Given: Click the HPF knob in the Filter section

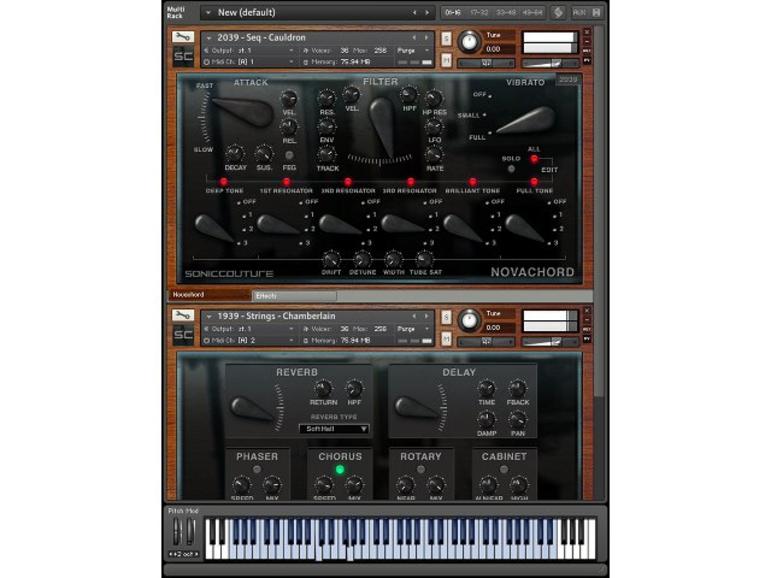Looking at the screenshot, I should click(409, 94).
